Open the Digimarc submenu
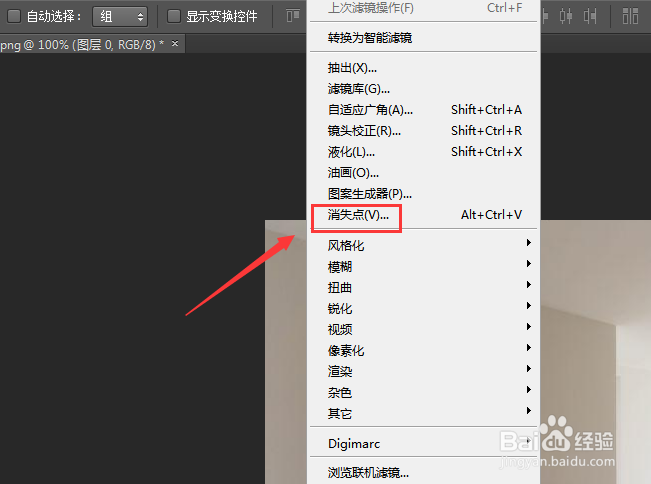This screenshot has width=651, height=484. point(423,444)
